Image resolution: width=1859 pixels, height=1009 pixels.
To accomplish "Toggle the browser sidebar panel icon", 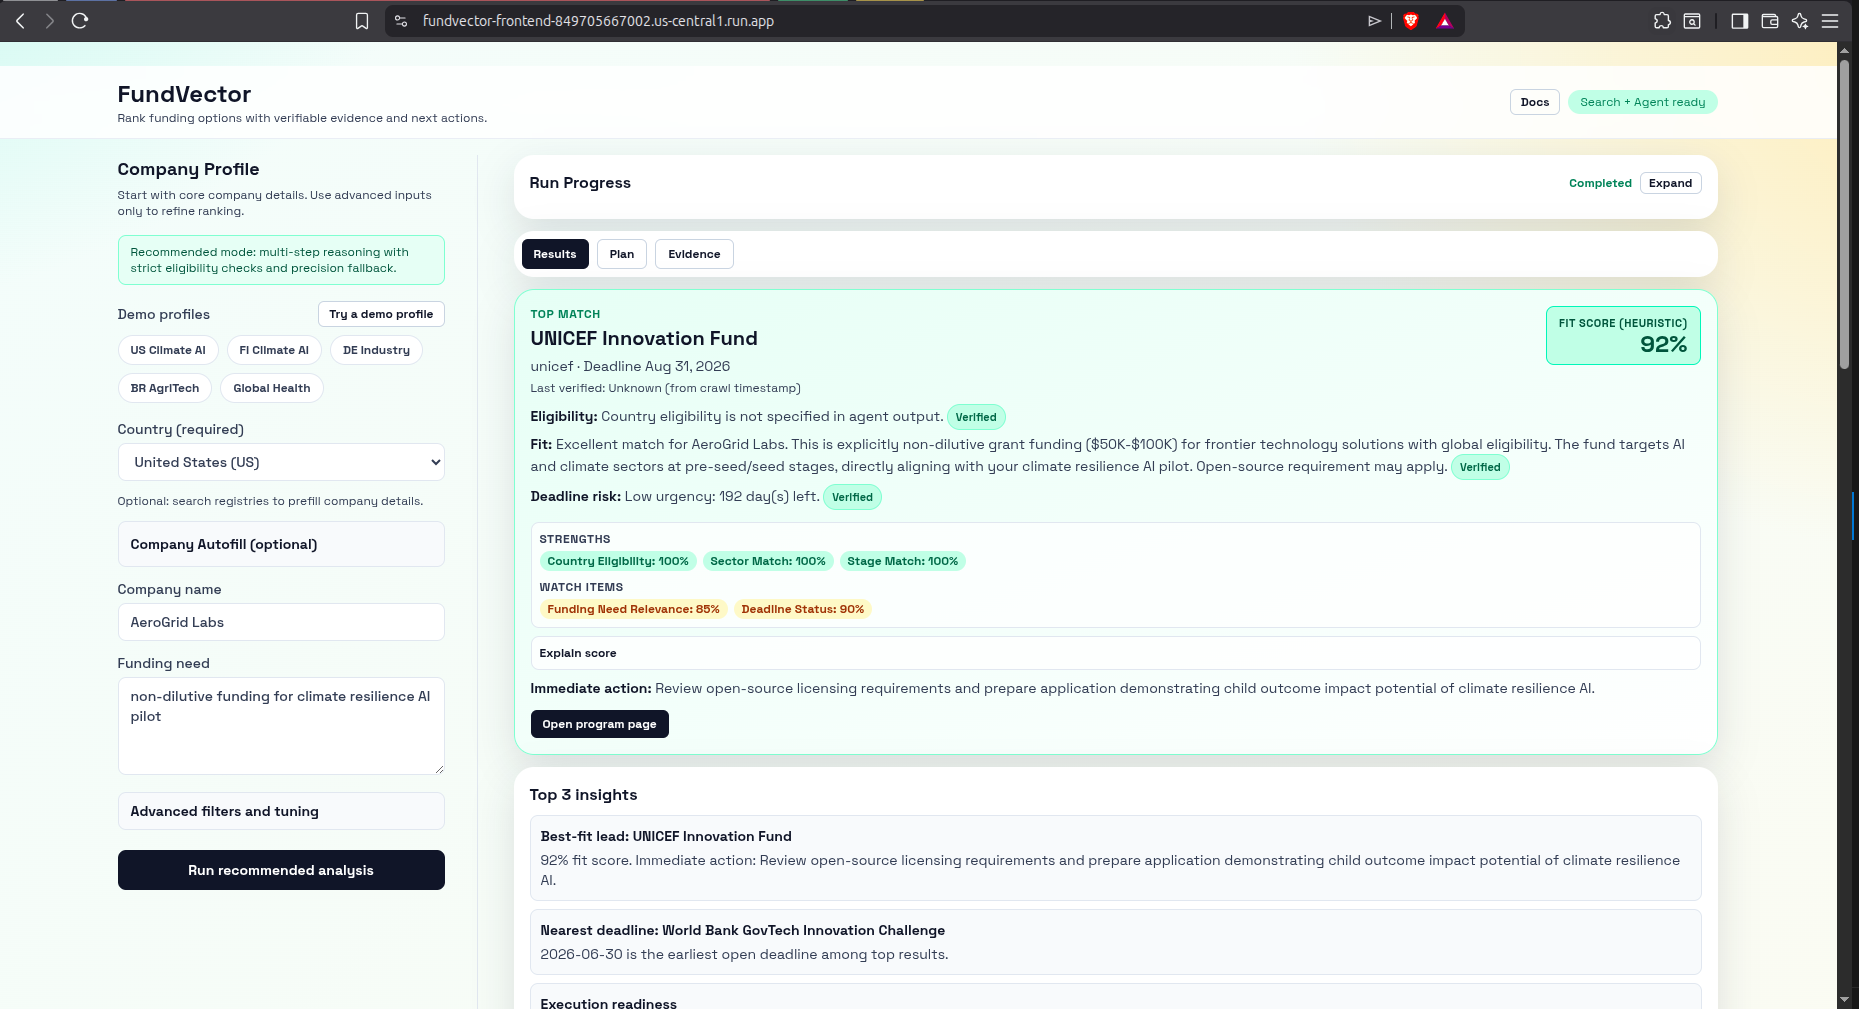I will point(1740,21).
